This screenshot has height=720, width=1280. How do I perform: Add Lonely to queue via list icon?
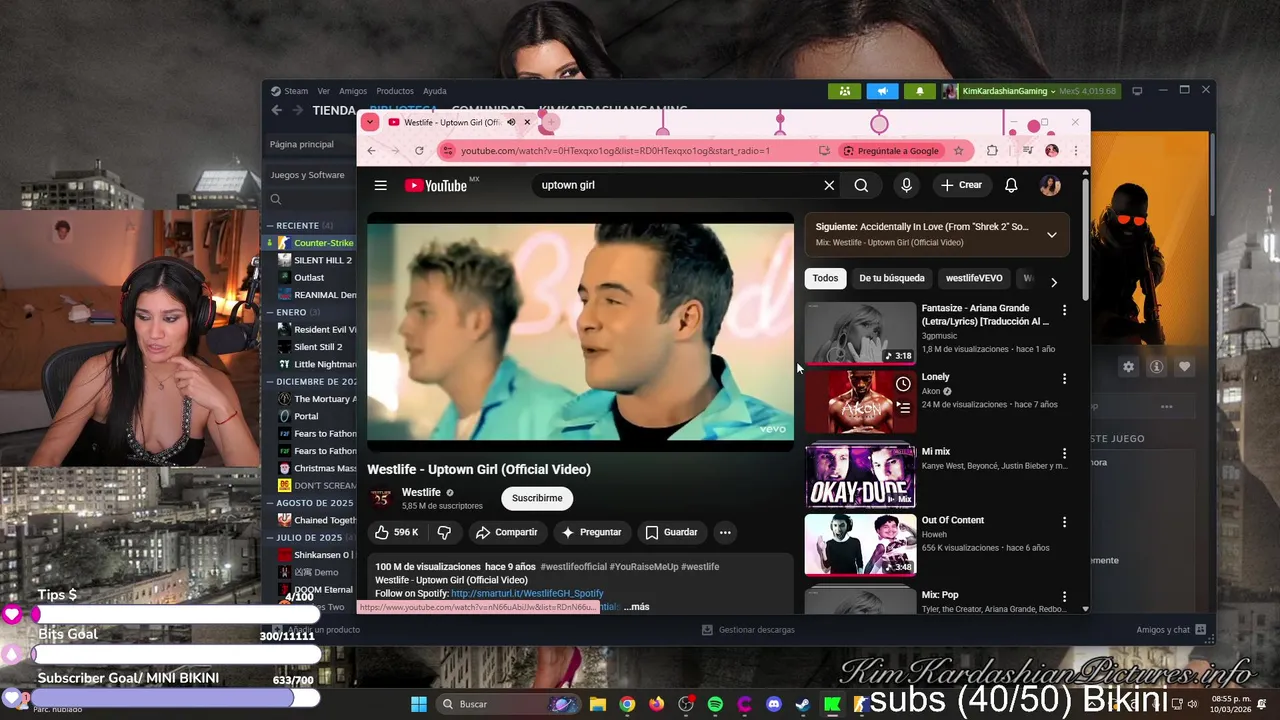[903, 407]
